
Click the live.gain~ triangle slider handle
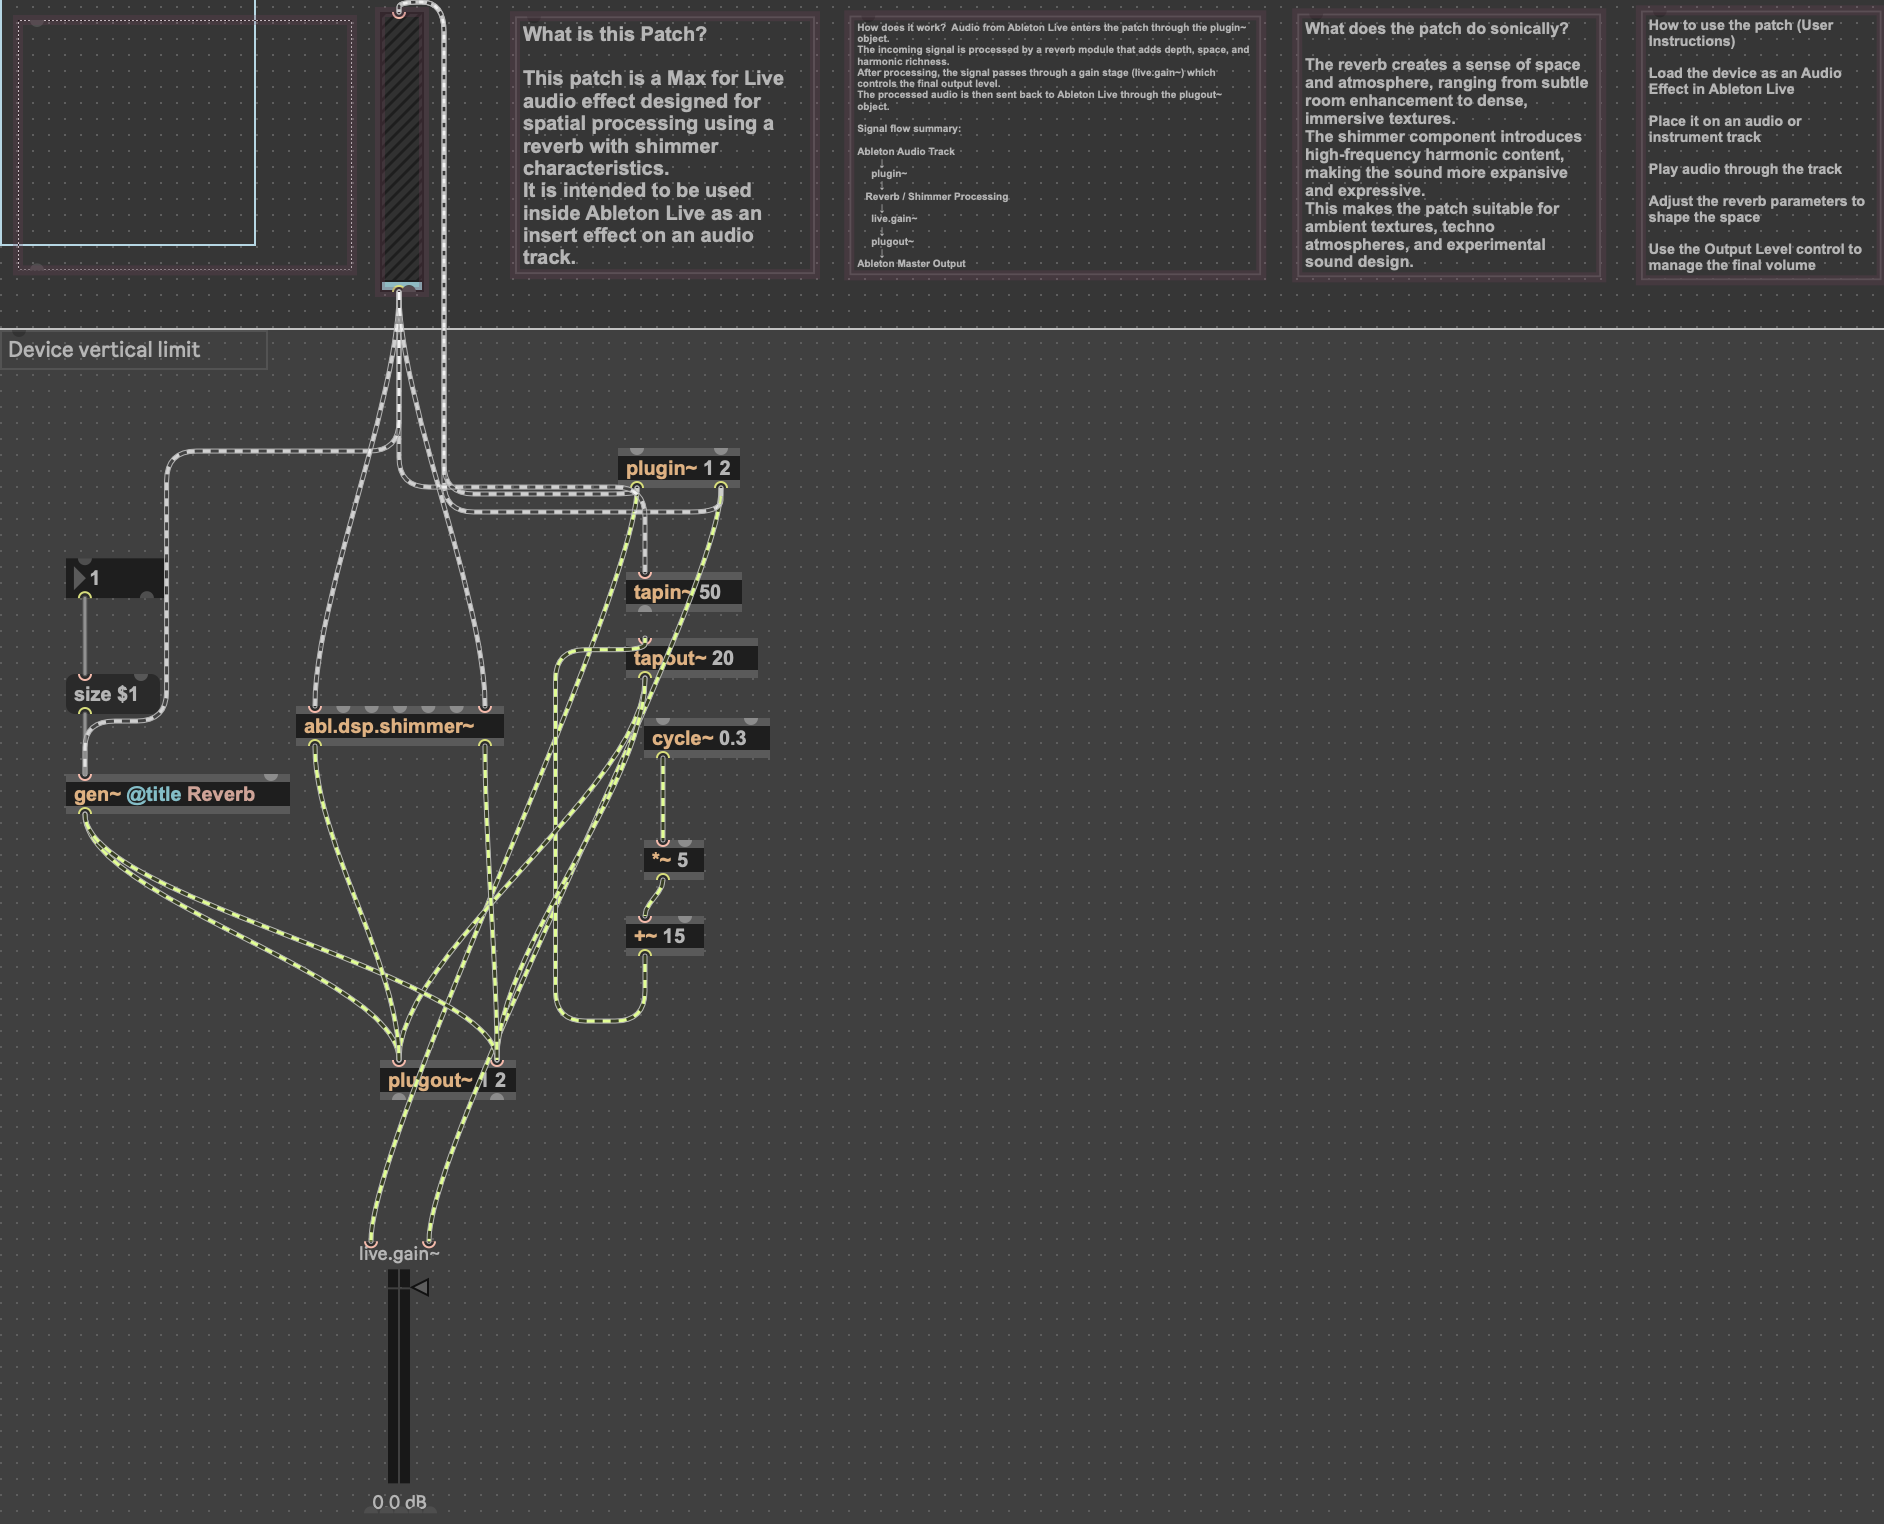pyautogui.click(x=421, y=1287)
